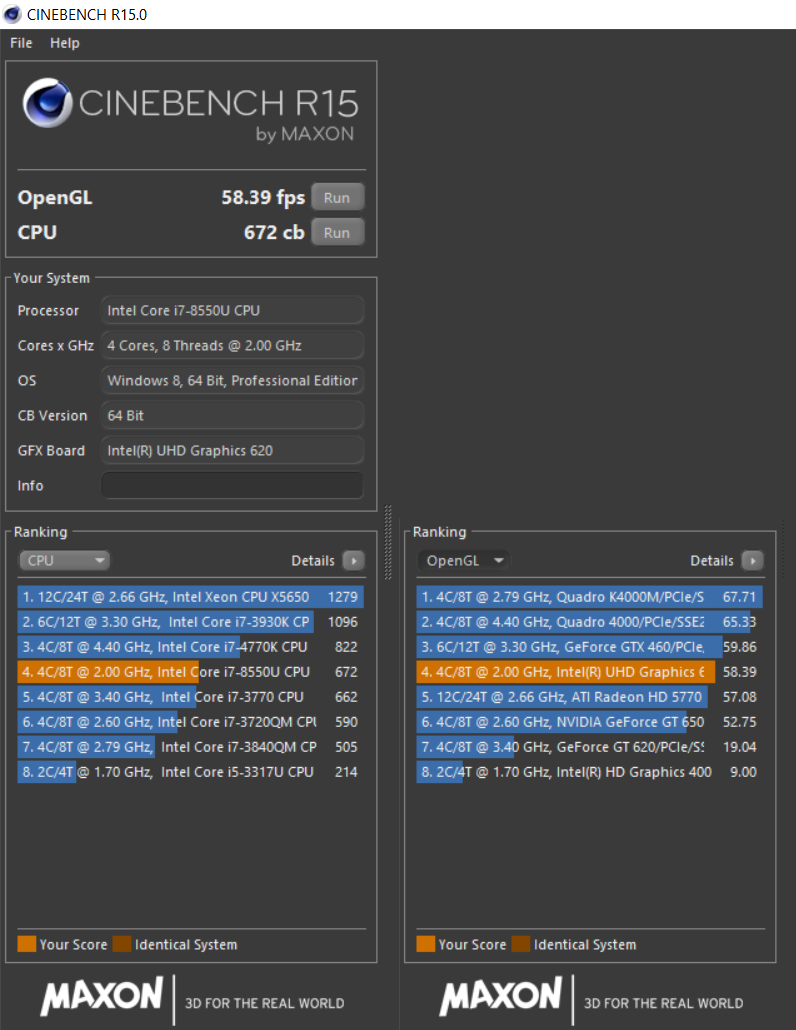This screenshot has width=796, height=1030.
Task: Click the Cinebench R15 logo sphere
Action: (46, 103)
